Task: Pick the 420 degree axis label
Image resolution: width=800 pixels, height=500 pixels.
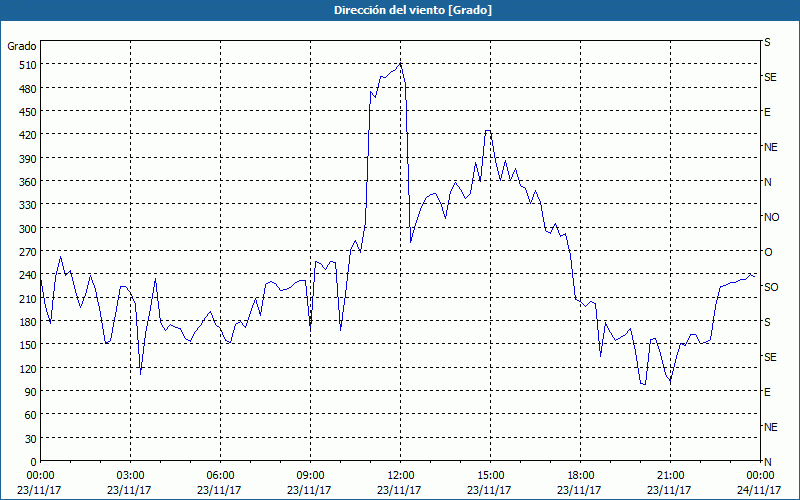Action: click(x=28, y=135)
